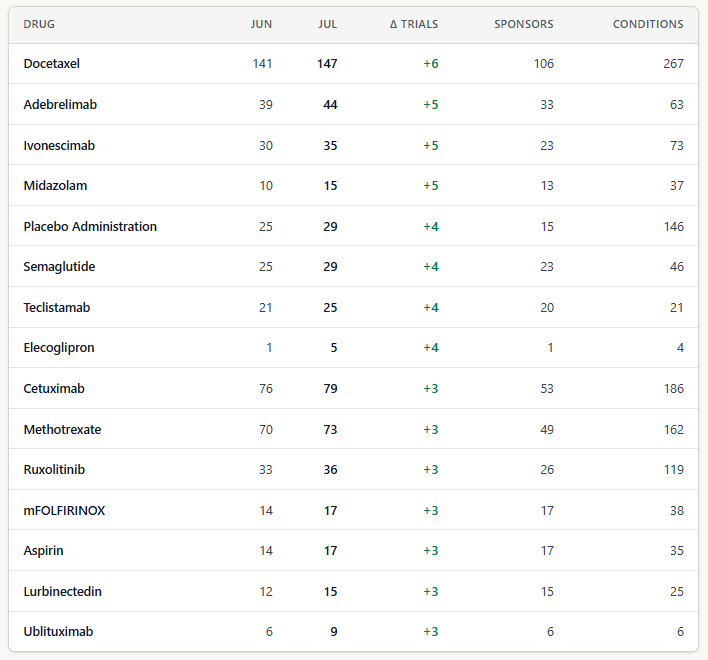
Task: Click Teclistamab's JUL value 25
Action: click(331, 308)
